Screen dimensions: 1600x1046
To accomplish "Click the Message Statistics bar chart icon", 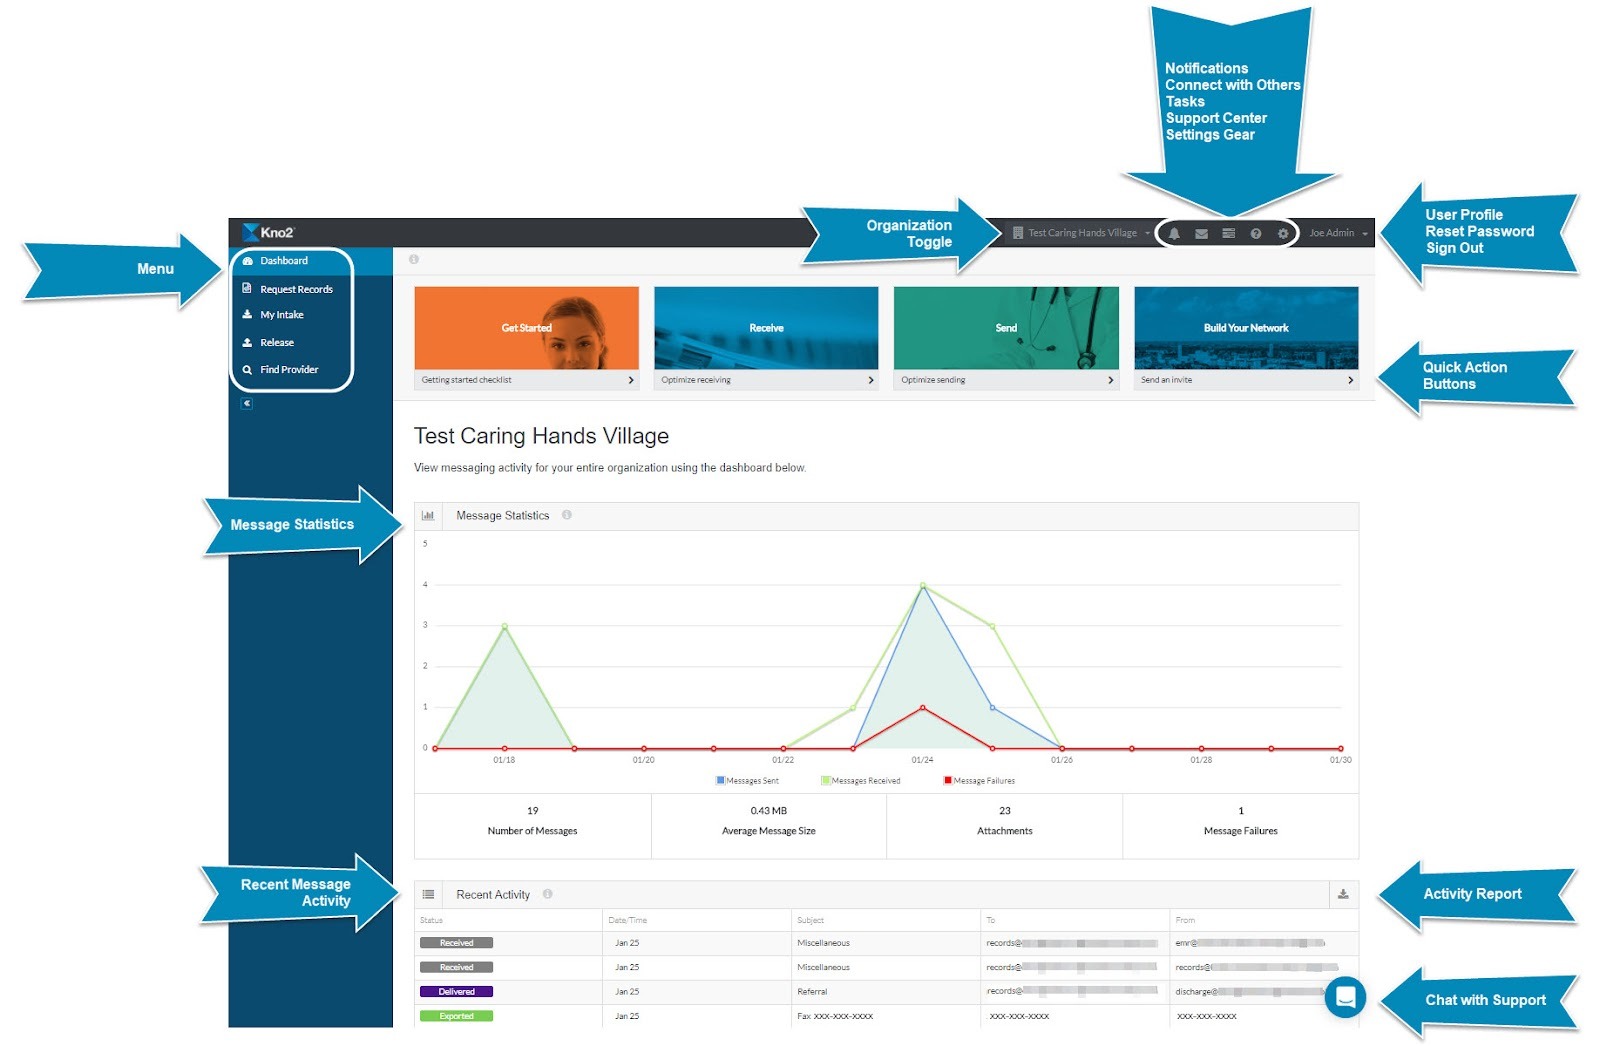I will click(428, 516).
